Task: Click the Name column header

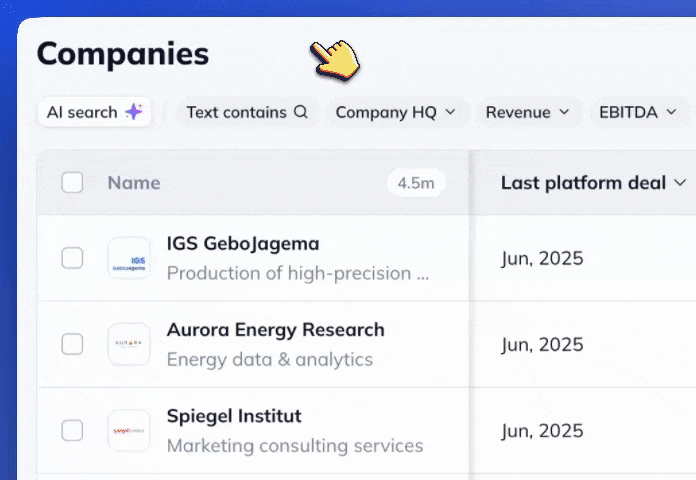Action: pyautogui.click(x=134, y=183)
